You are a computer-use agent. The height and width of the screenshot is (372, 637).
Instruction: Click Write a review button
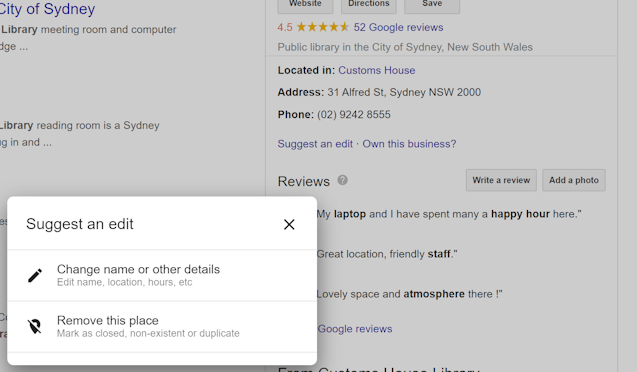point(501,180)
